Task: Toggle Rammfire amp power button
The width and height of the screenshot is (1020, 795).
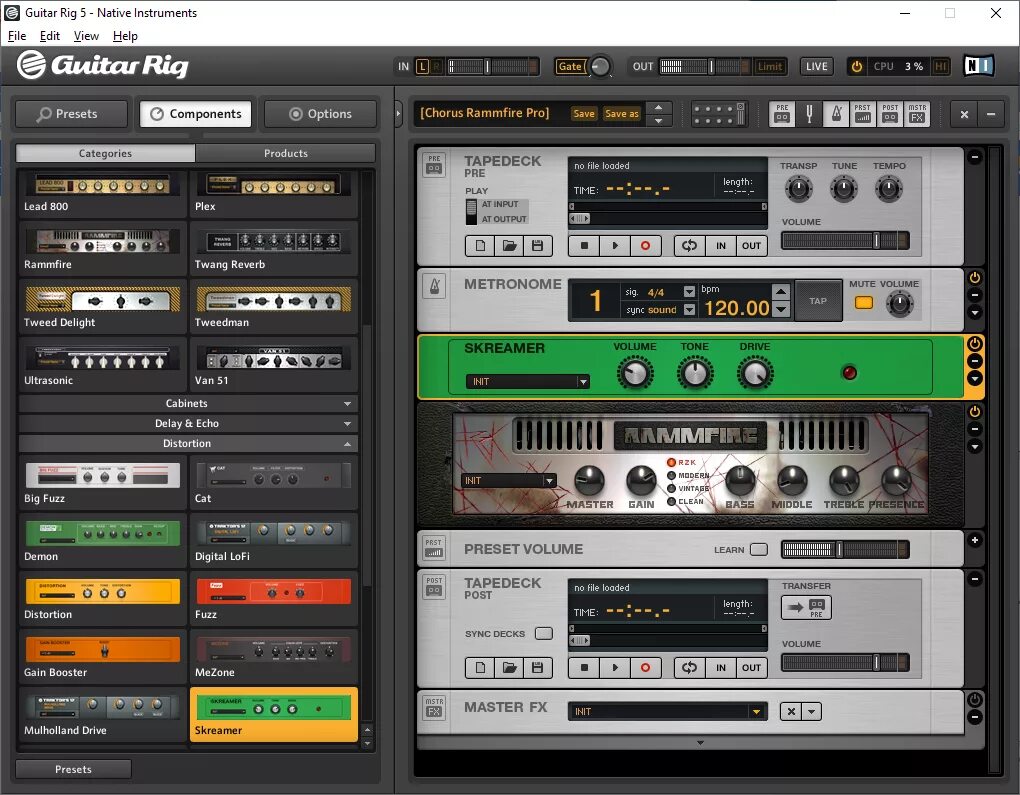Action: (974, 411)
